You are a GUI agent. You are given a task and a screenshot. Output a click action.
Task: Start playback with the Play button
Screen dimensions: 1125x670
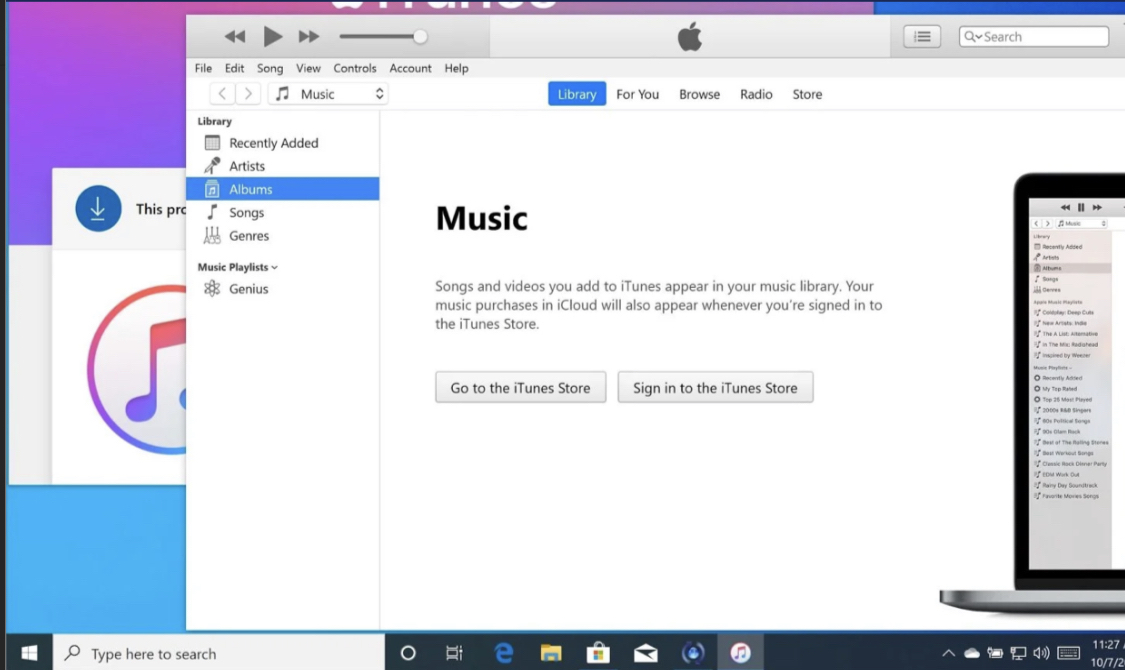point(272,37)
